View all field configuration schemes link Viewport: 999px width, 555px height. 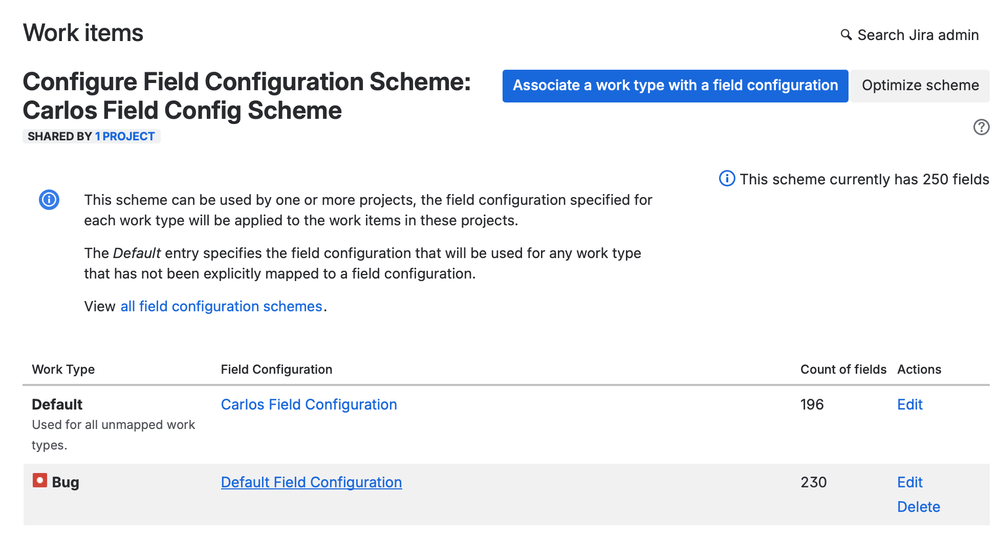click(221, 306)
